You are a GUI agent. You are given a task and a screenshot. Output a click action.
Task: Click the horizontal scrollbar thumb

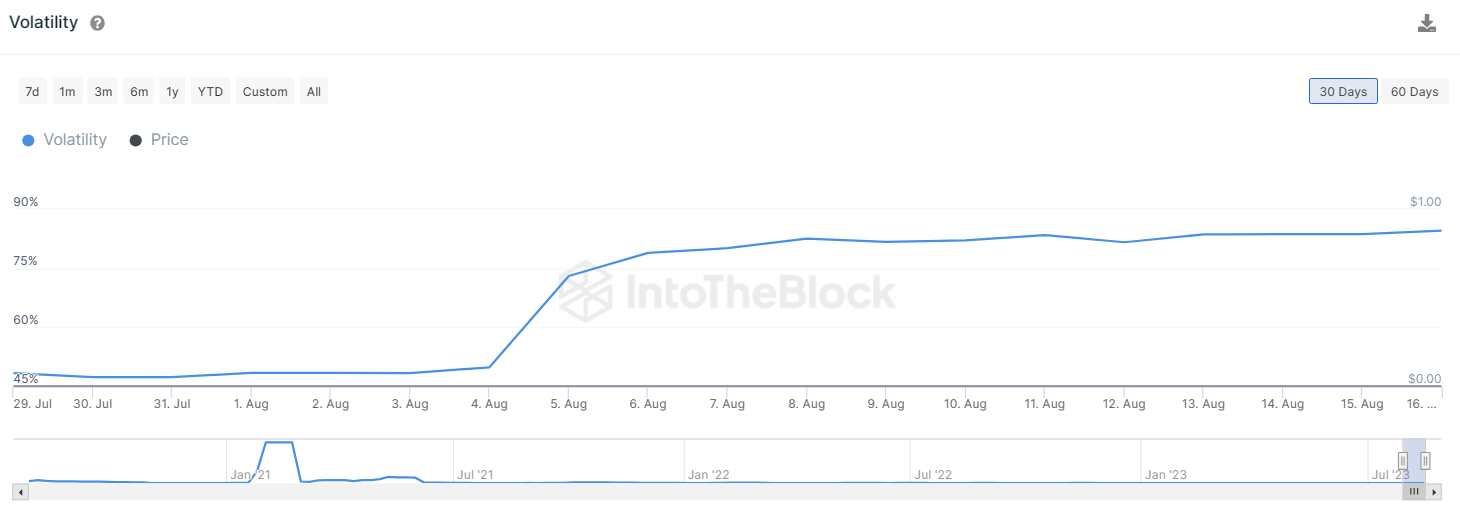click(x=1414, y=492)
